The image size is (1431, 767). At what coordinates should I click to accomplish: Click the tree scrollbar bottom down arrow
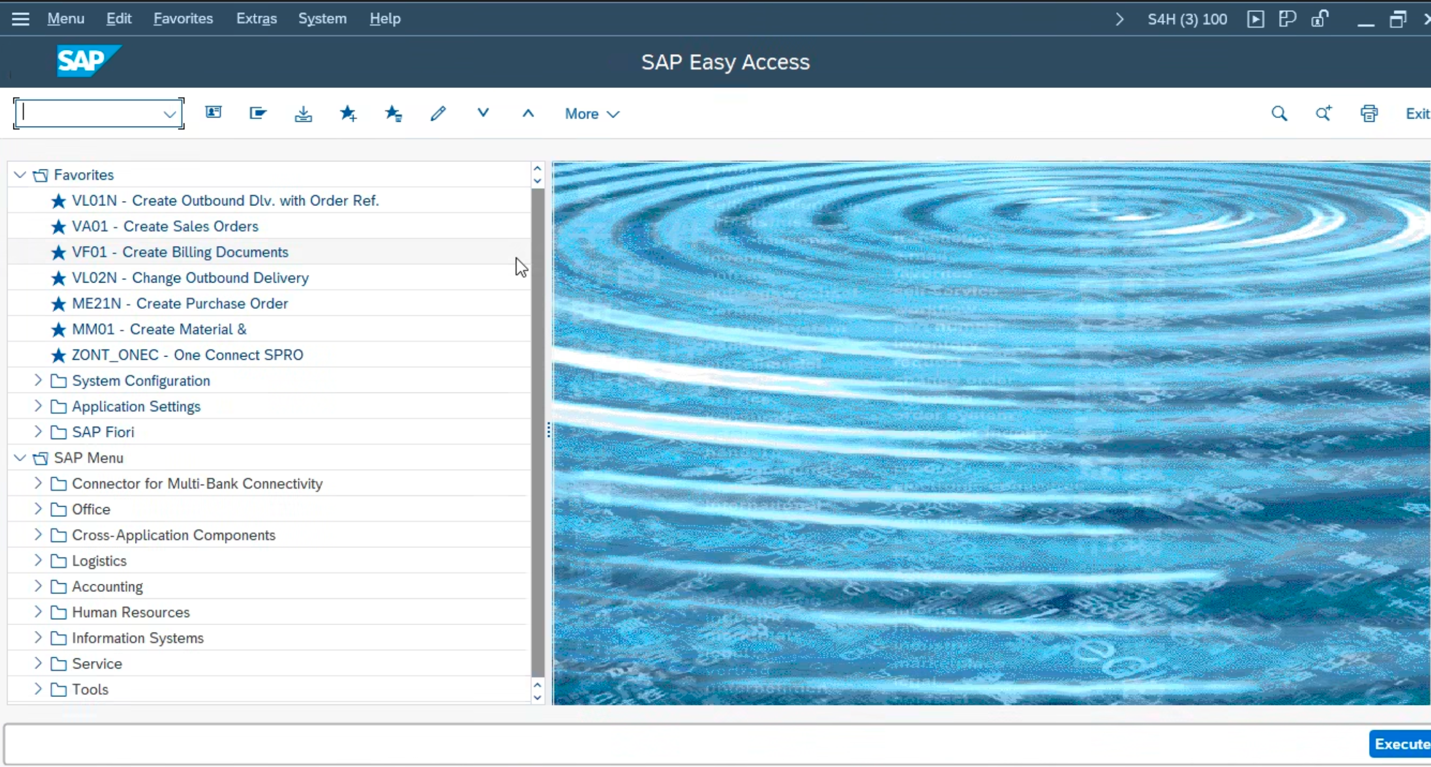coord(537,697)
